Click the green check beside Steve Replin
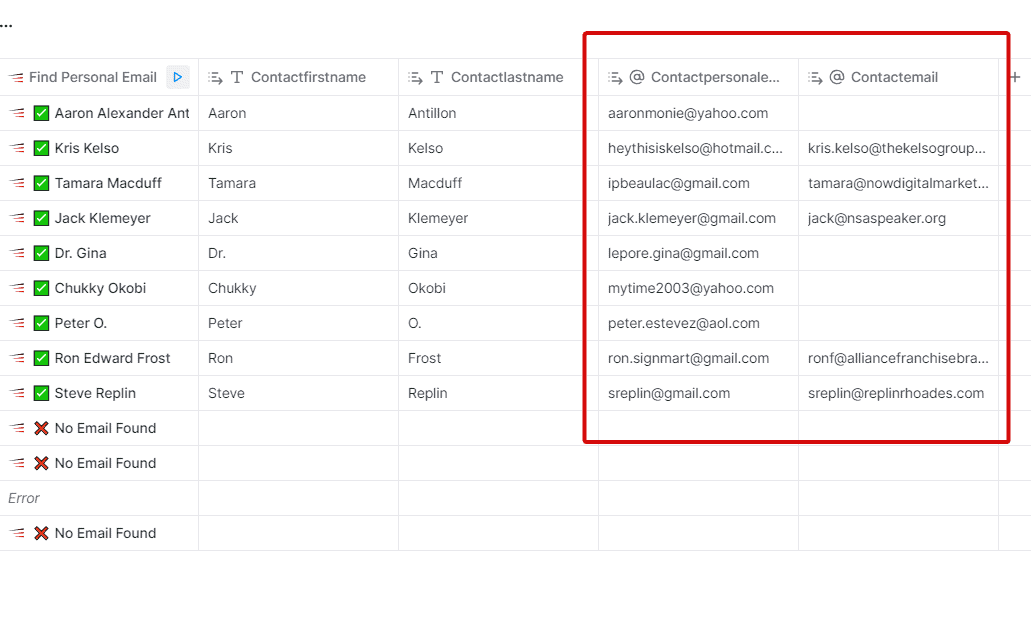This screenshot has height=630, width=1031. [x=41, y=393]
